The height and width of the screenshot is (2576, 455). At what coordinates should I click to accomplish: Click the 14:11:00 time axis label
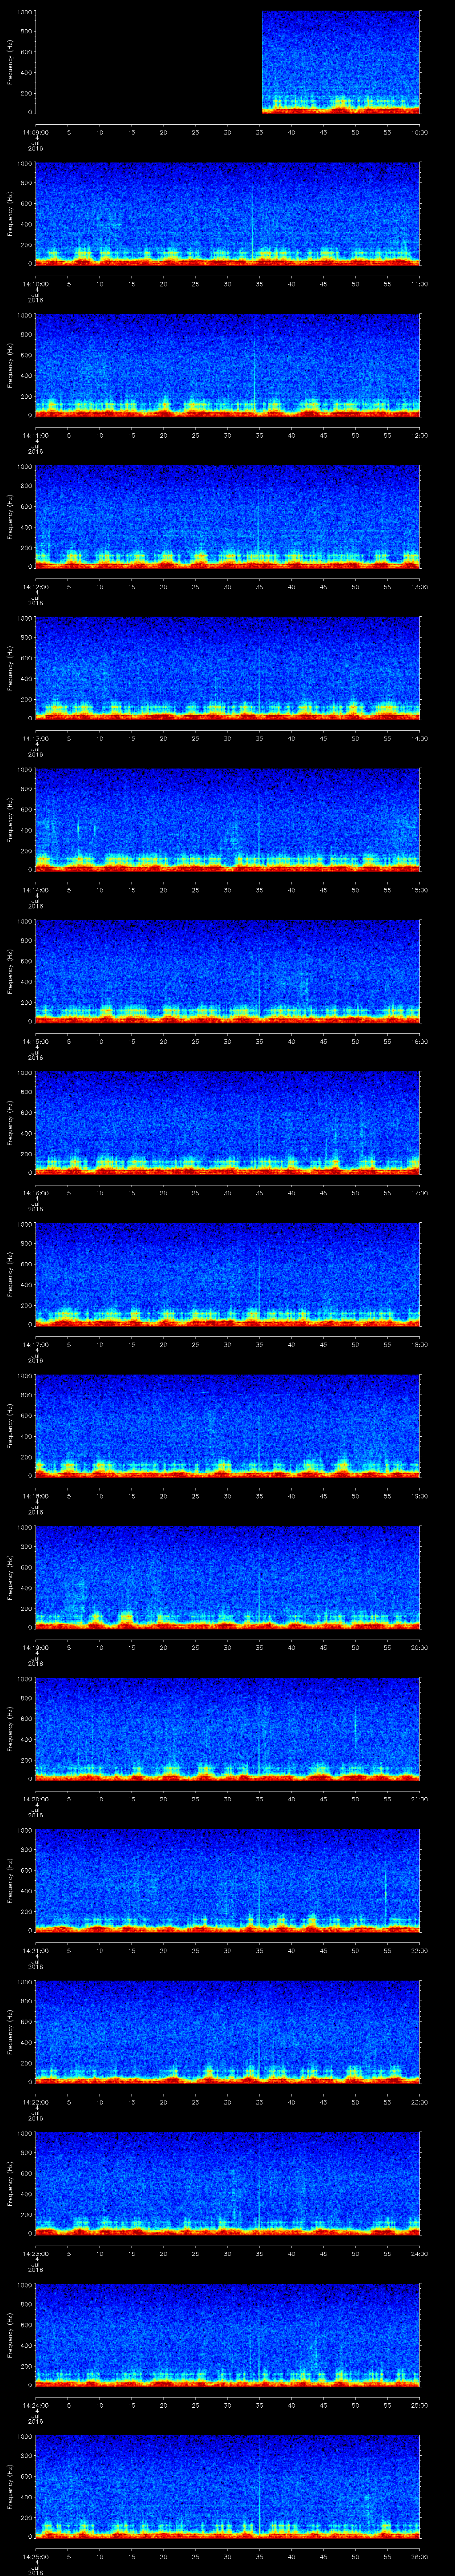35,435
